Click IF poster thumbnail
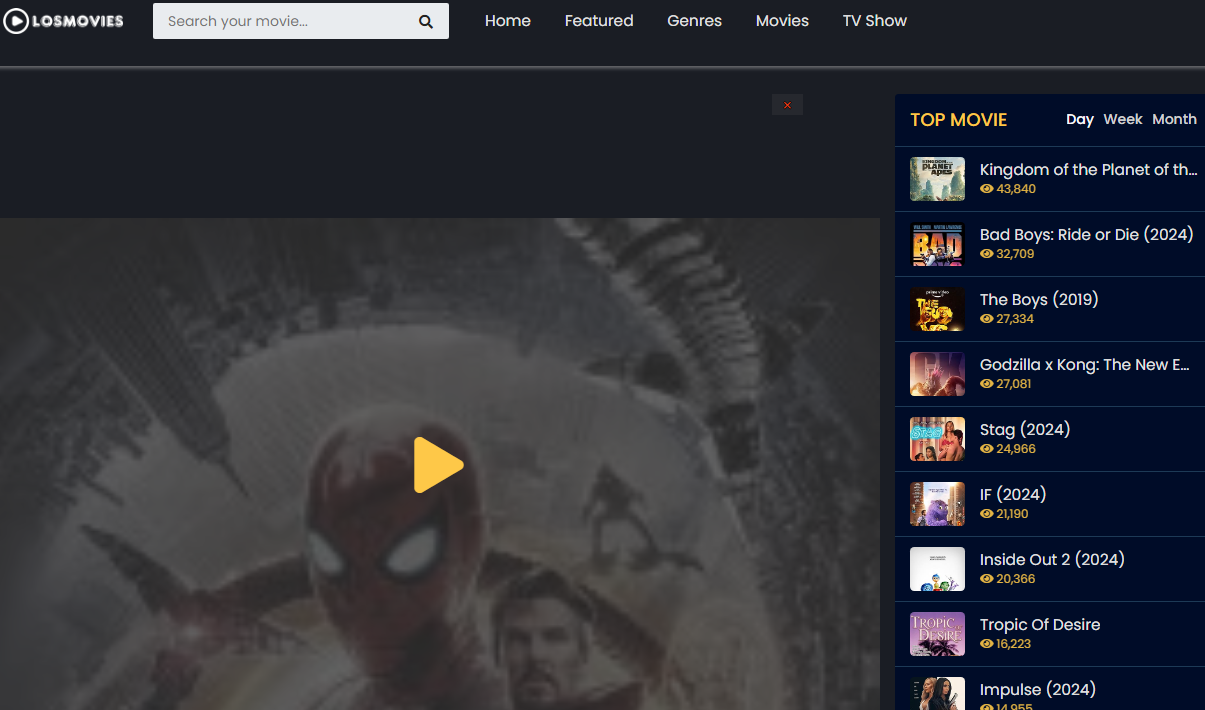The width and height of the screenshot is (1205, 710). 937,504
